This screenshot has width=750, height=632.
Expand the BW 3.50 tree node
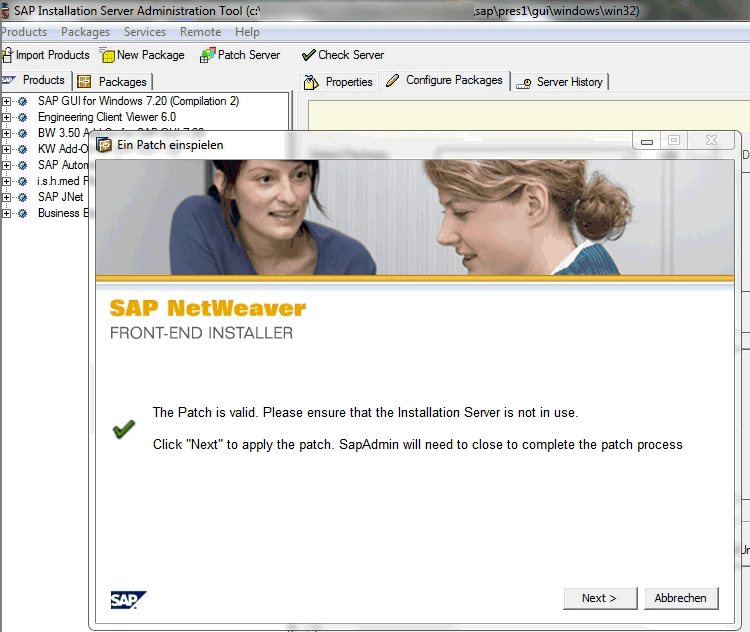[x=6, y=133]
